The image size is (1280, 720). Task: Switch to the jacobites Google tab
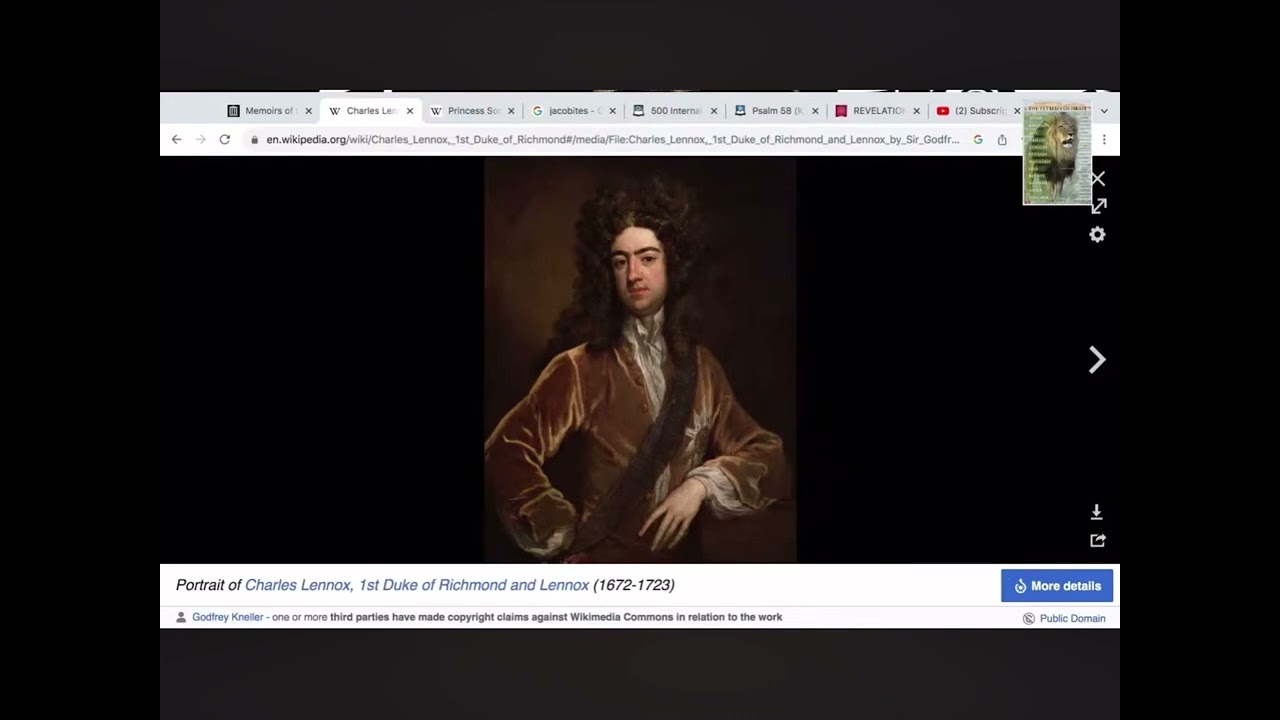pyautogui.click(x=573, y=111)
